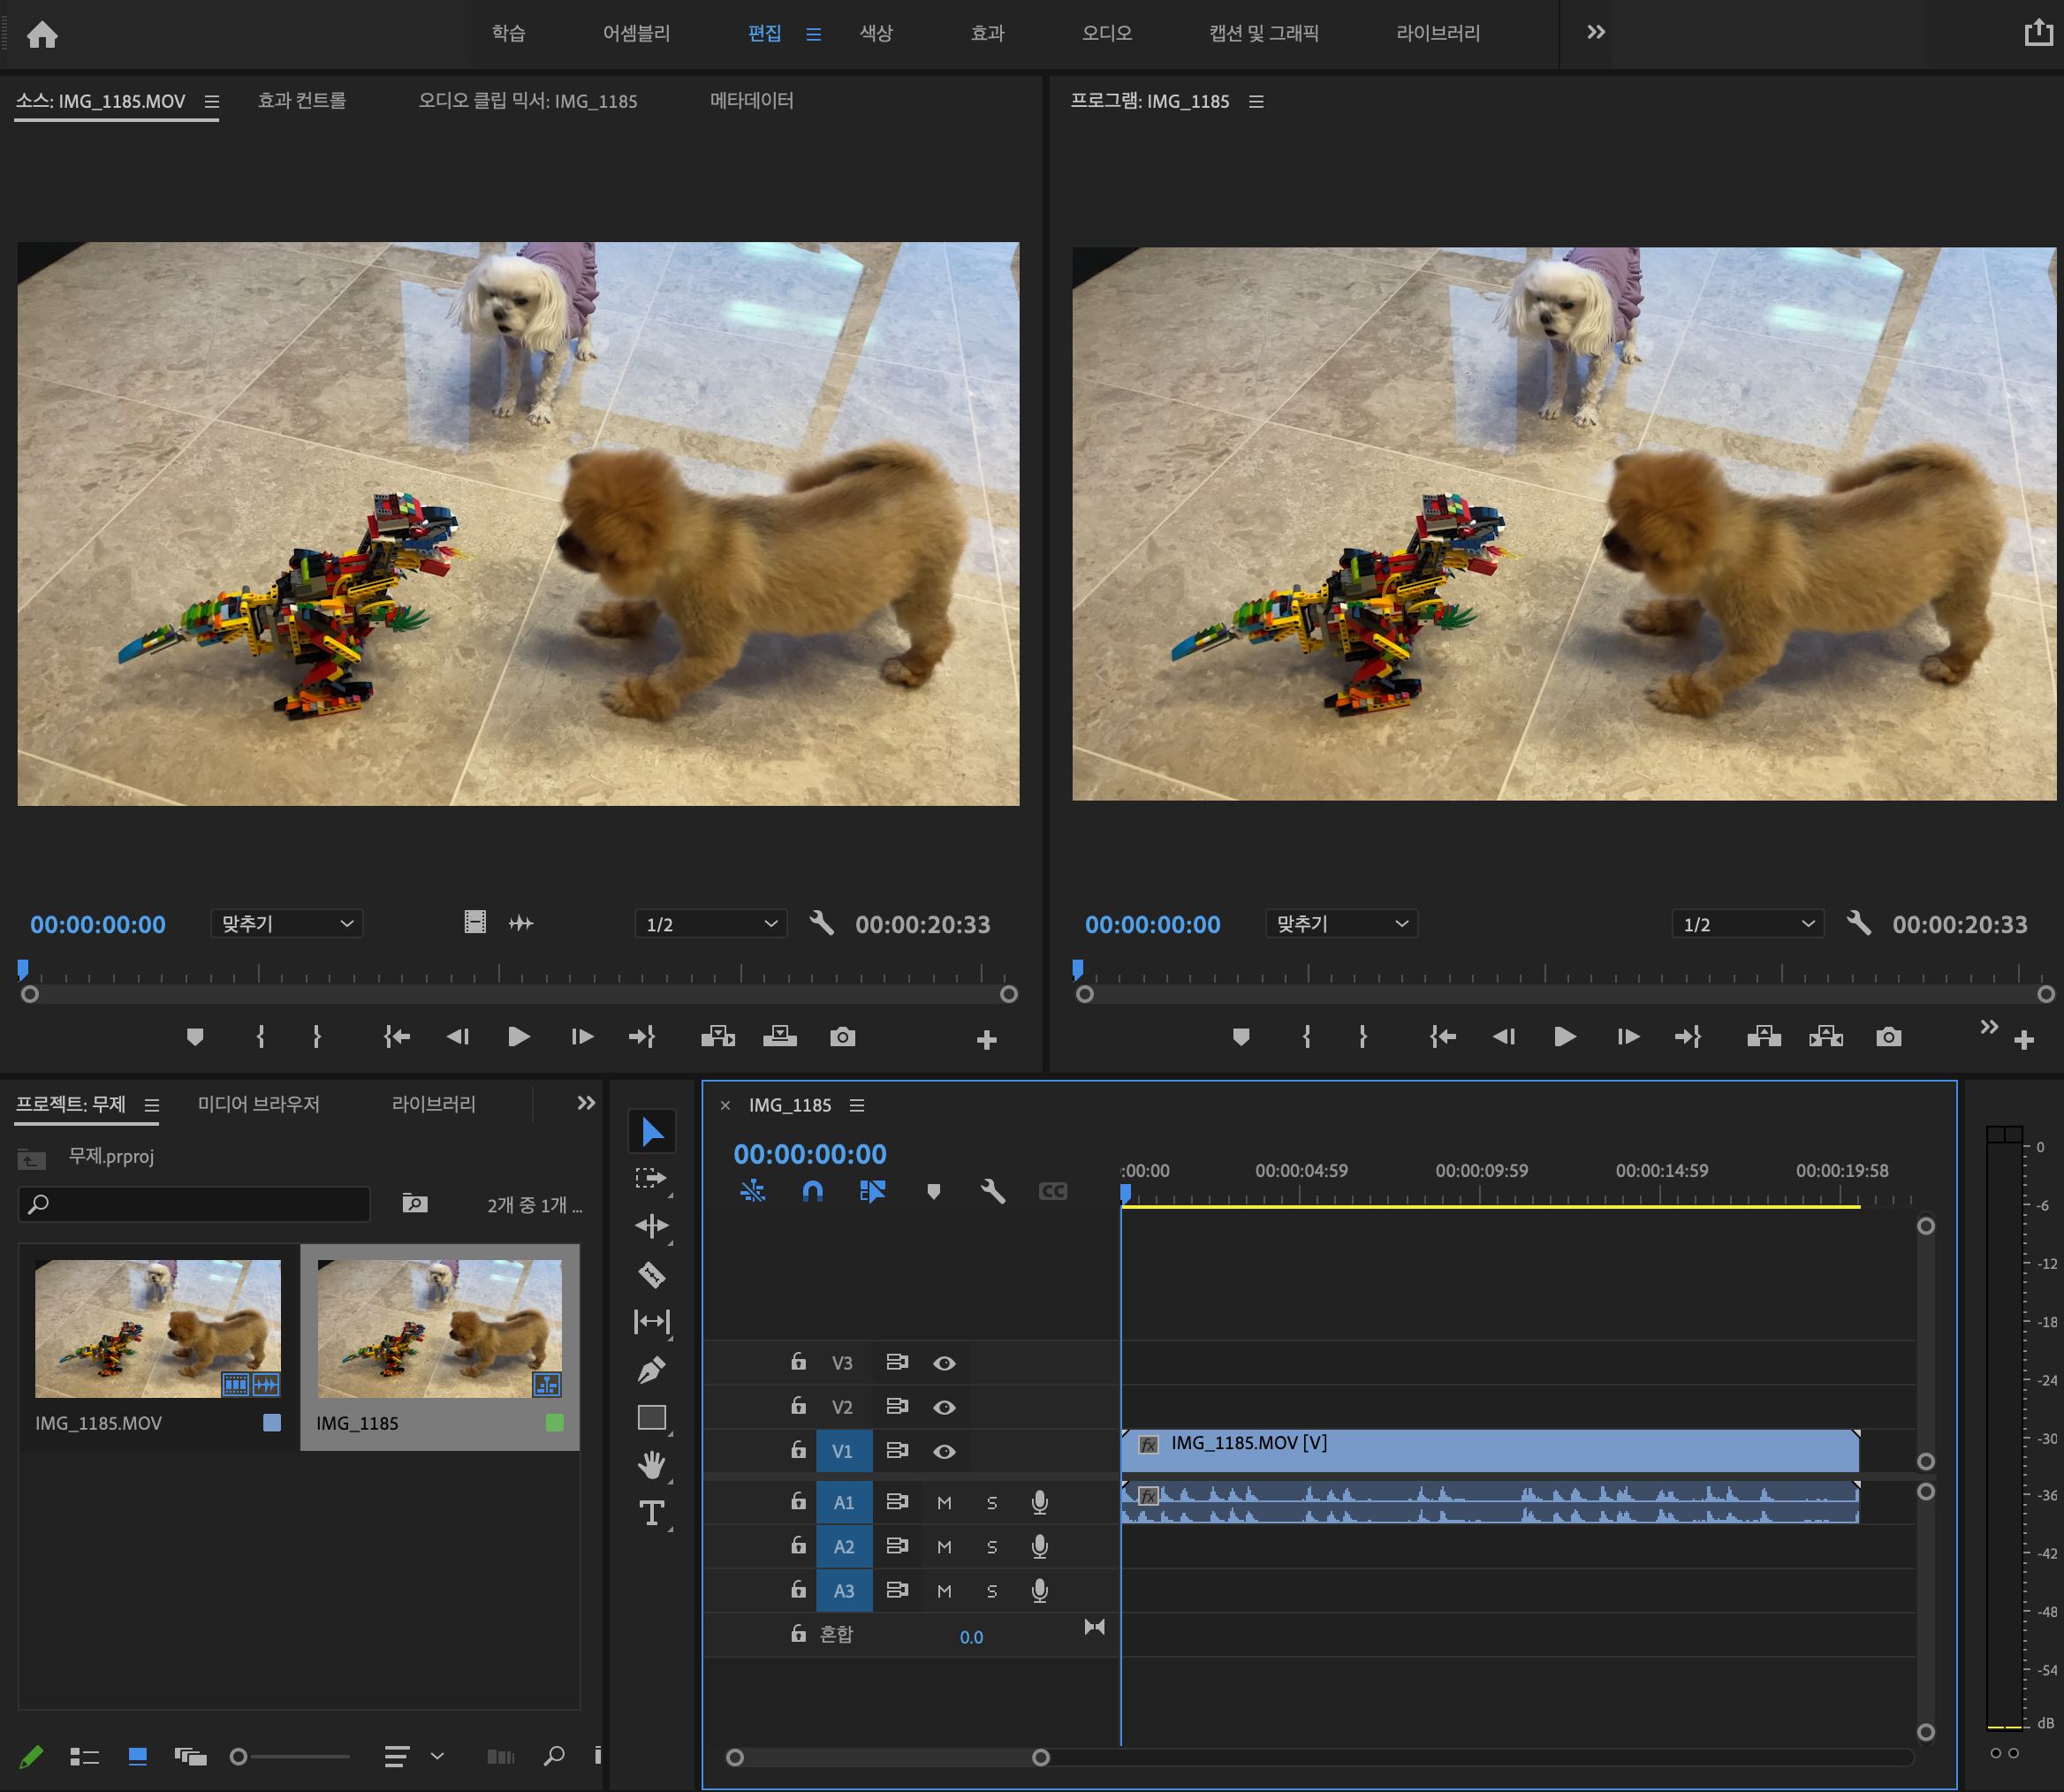
Task: Select the Pen tool
Action: tap(651, 1369)
